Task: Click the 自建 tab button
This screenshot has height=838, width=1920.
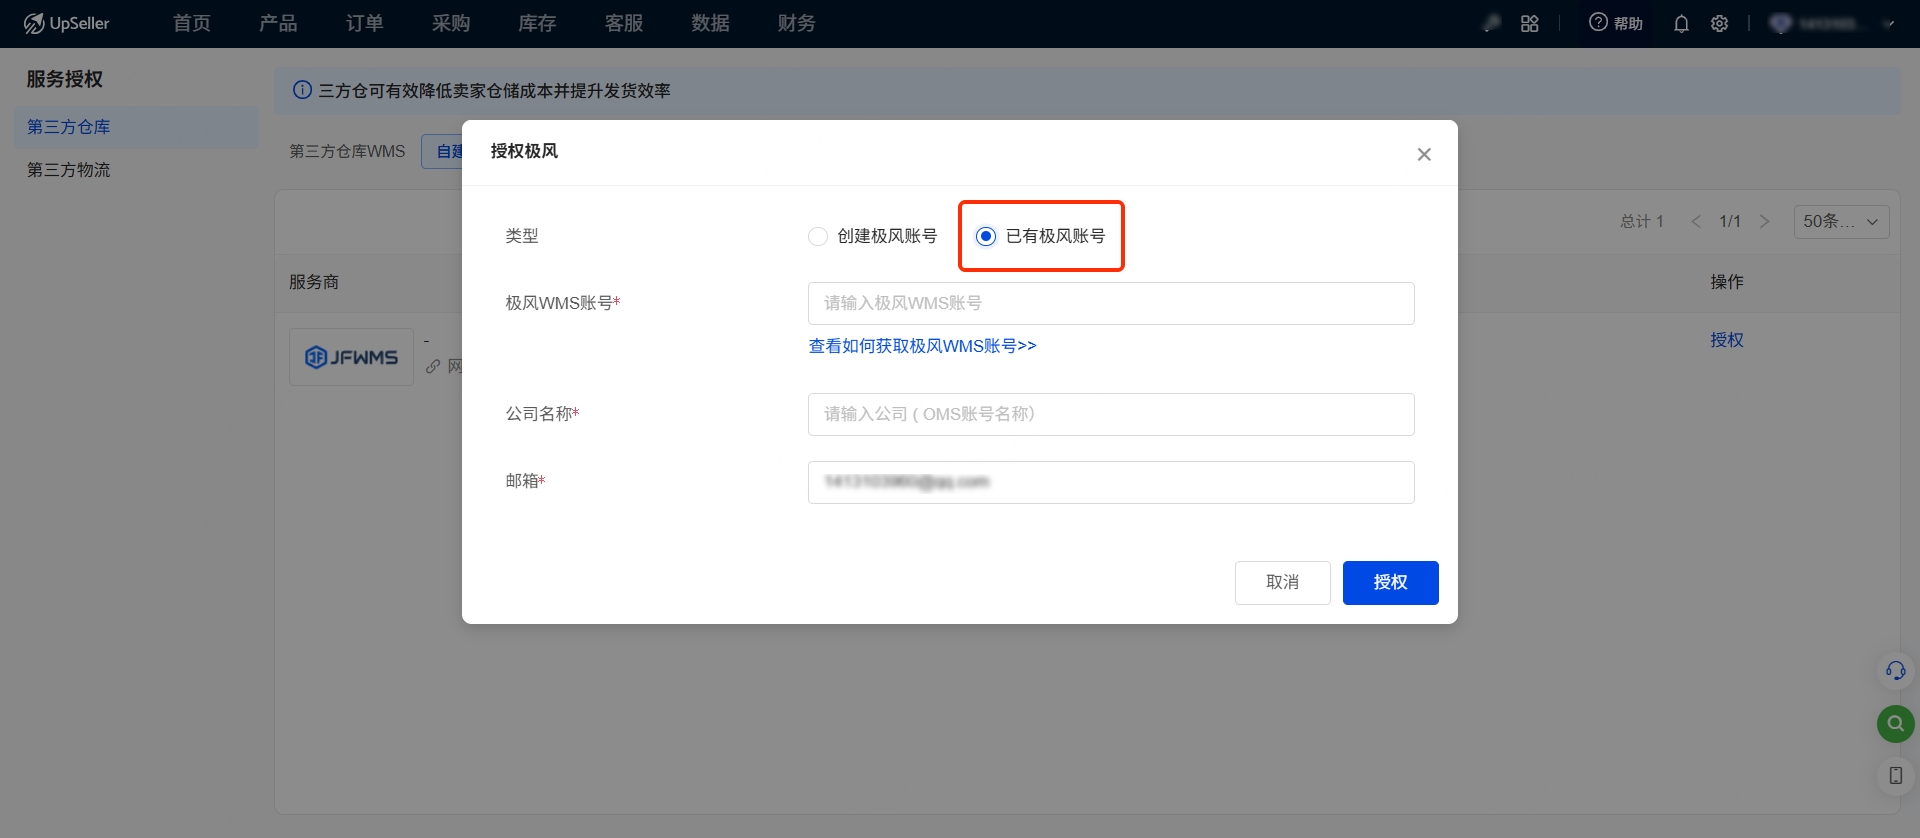Action: [x=442, y=151]
